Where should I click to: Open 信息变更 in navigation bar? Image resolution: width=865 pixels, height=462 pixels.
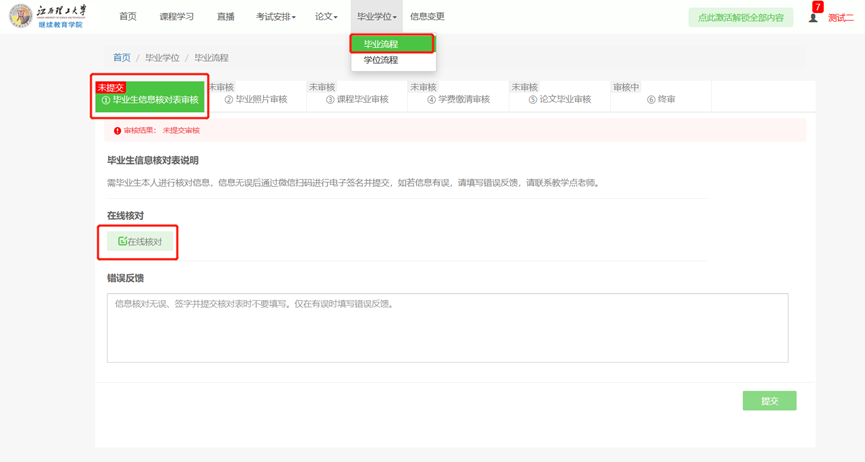tap(427, 17)
